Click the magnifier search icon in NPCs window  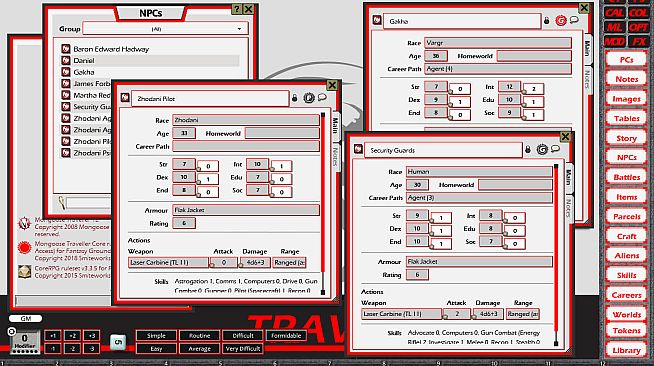pyautogui.click(x=62, y=203)
